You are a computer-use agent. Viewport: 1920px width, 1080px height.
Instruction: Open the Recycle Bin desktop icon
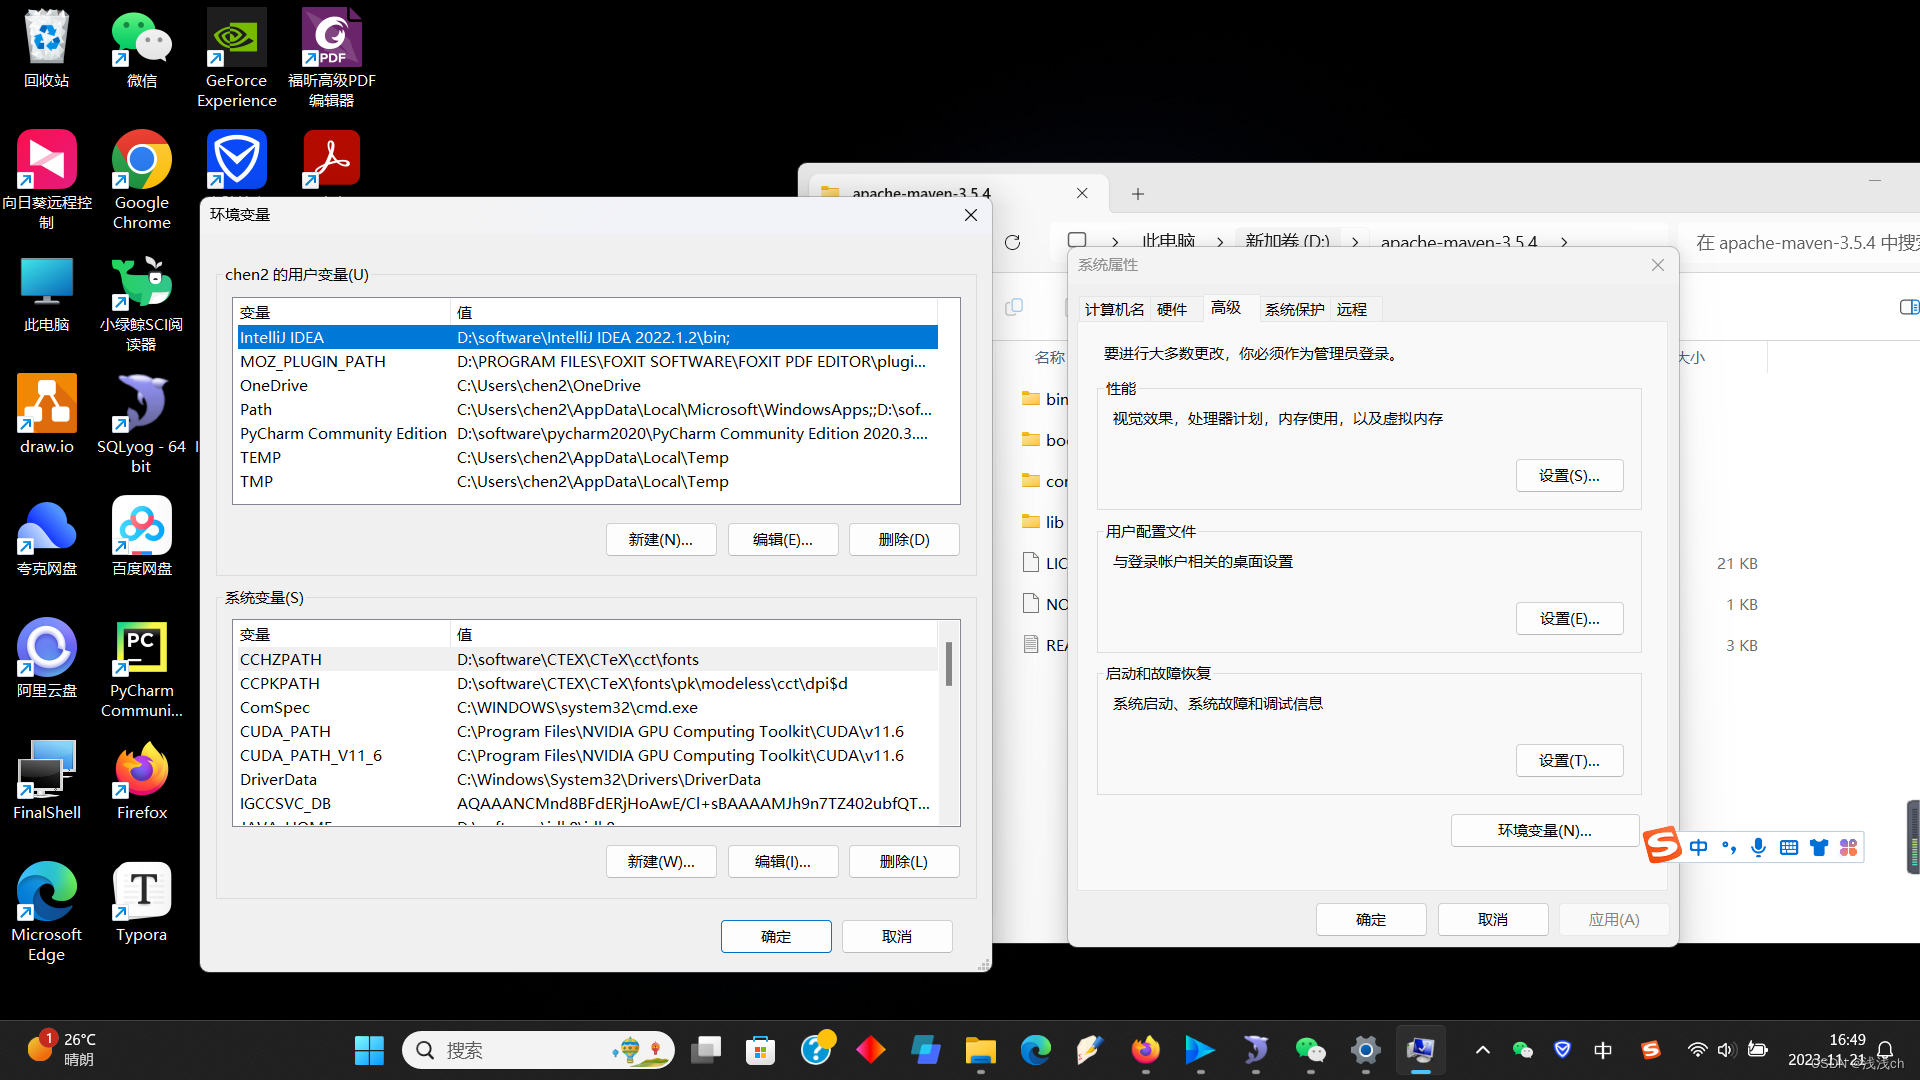tap(47, 48)
